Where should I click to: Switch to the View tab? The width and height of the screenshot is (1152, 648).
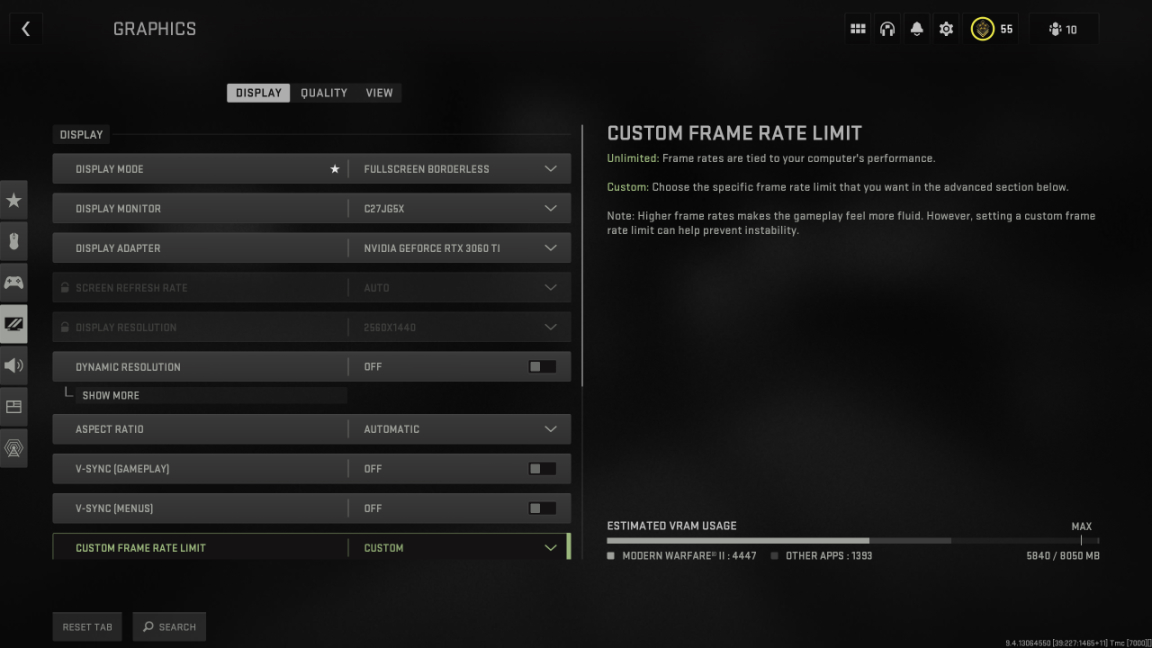(379, 93)
